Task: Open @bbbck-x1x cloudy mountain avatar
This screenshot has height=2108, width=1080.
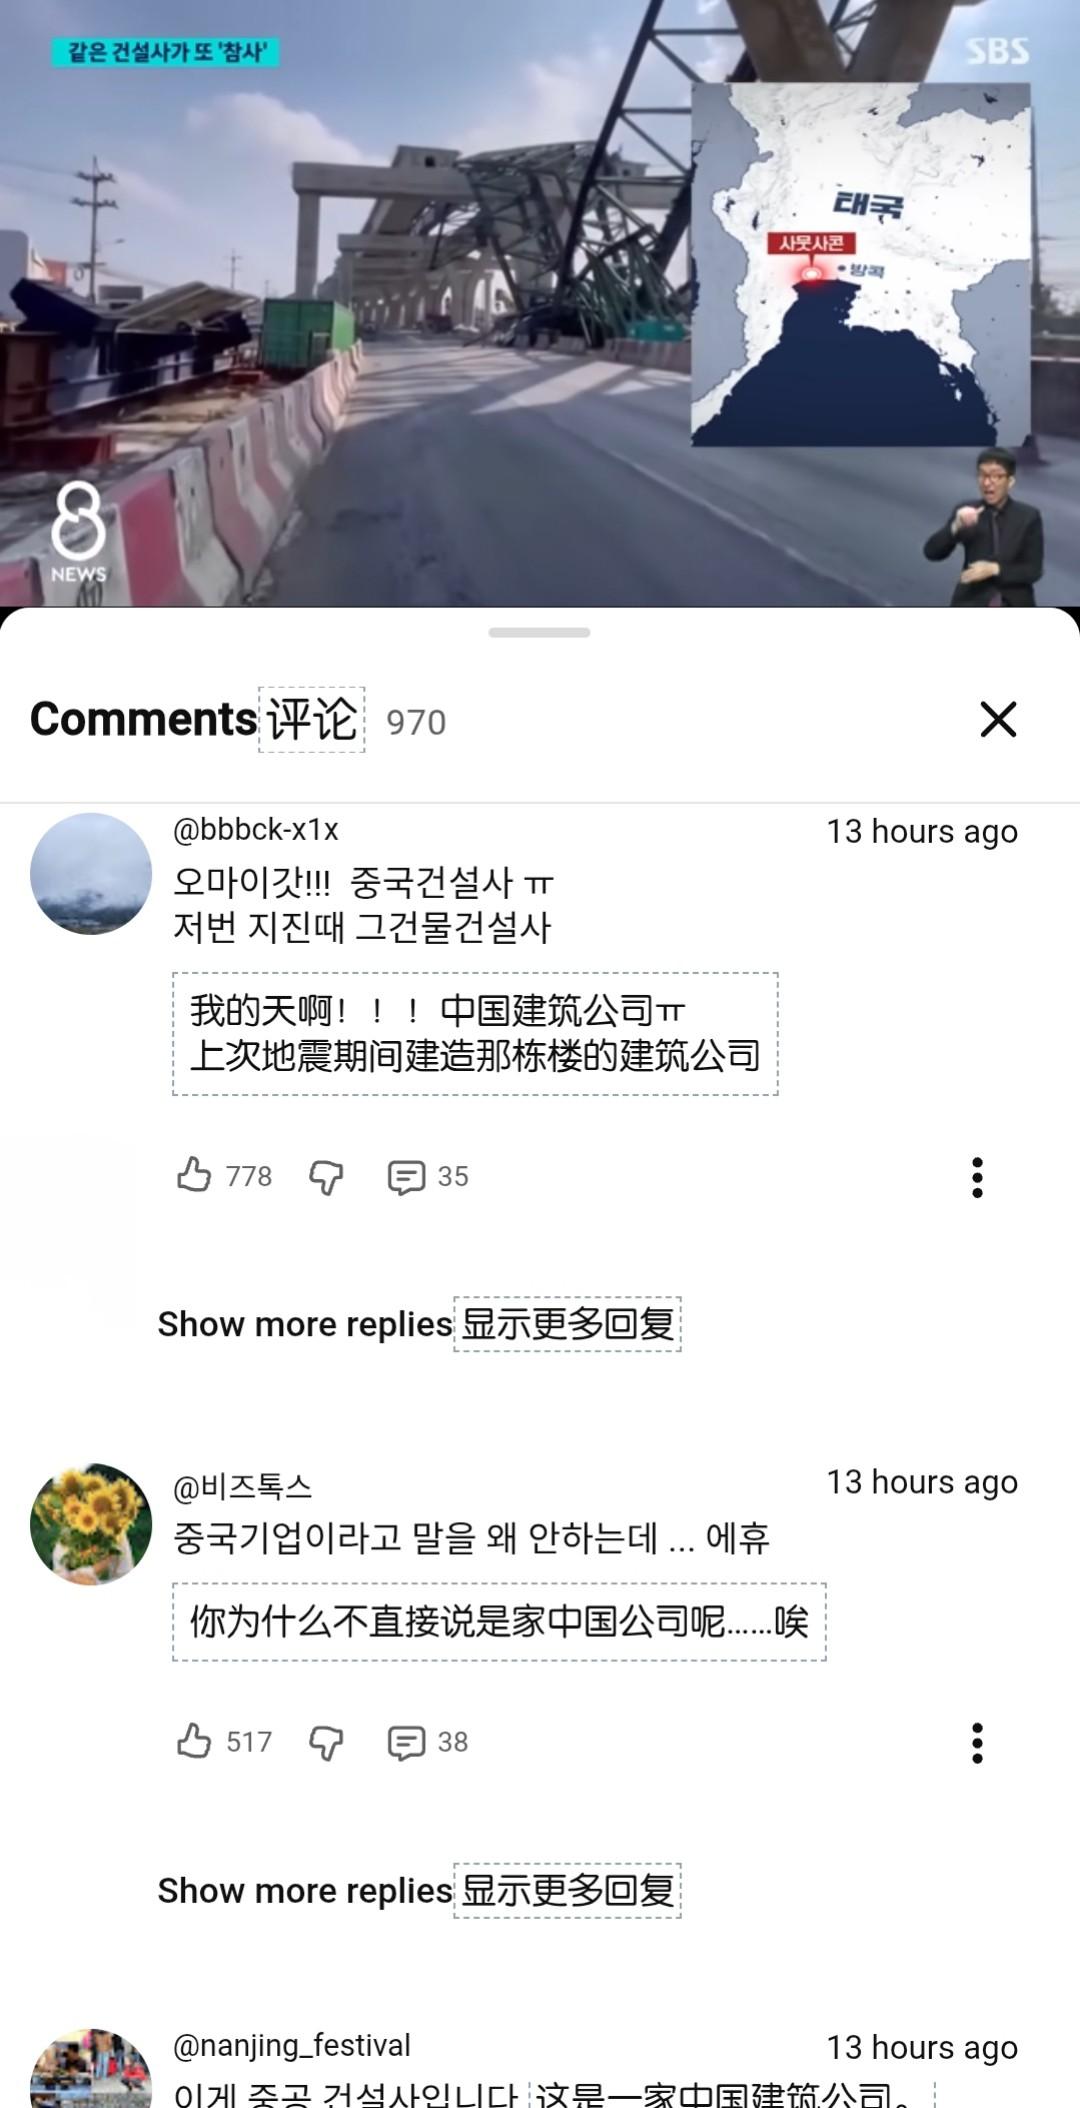Action: point(91,874)
